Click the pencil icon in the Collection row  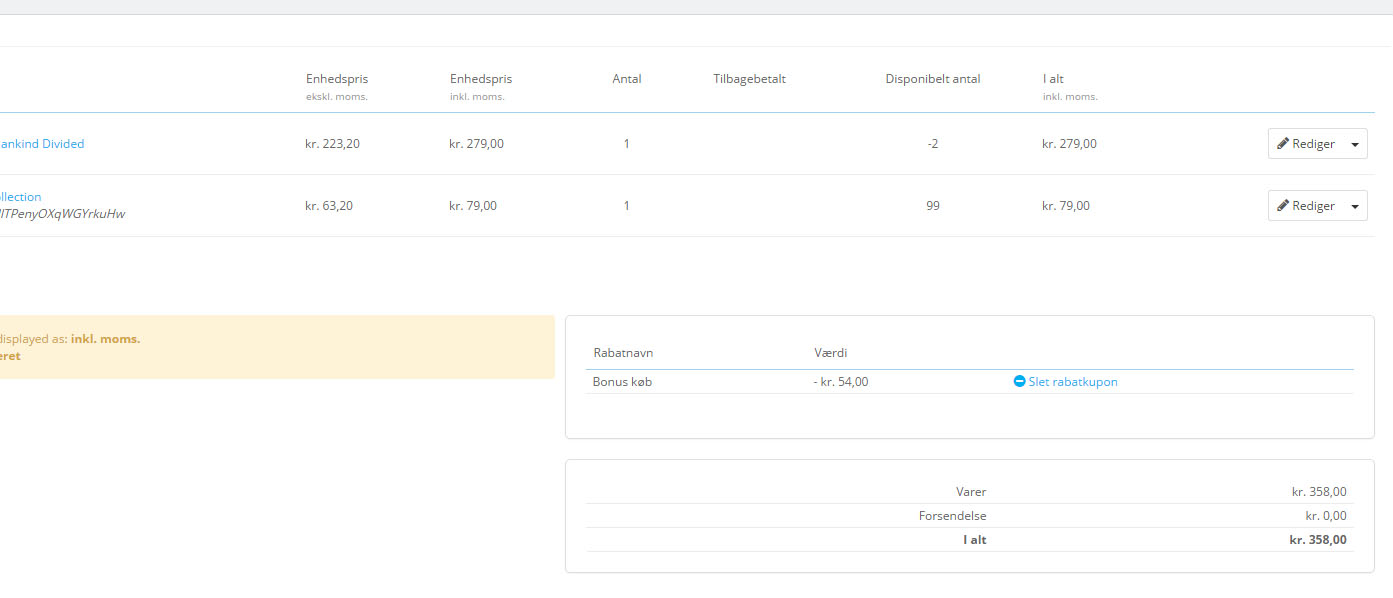click(1283, 206)
